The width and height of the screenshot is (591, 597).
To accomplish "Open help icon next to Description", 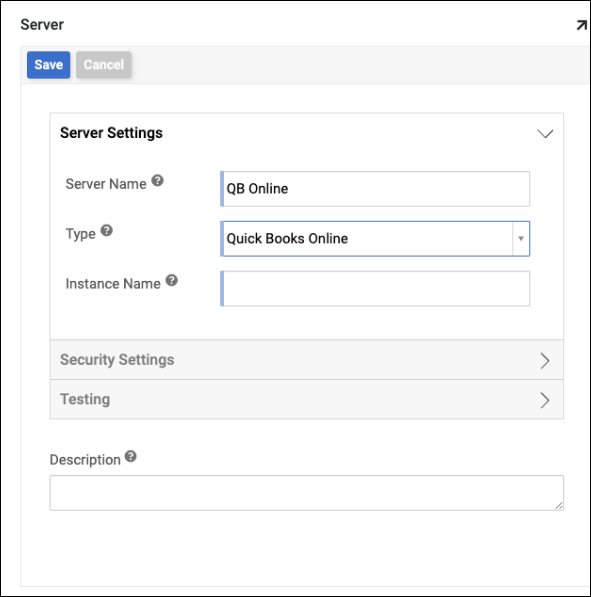I will (131, 456).
